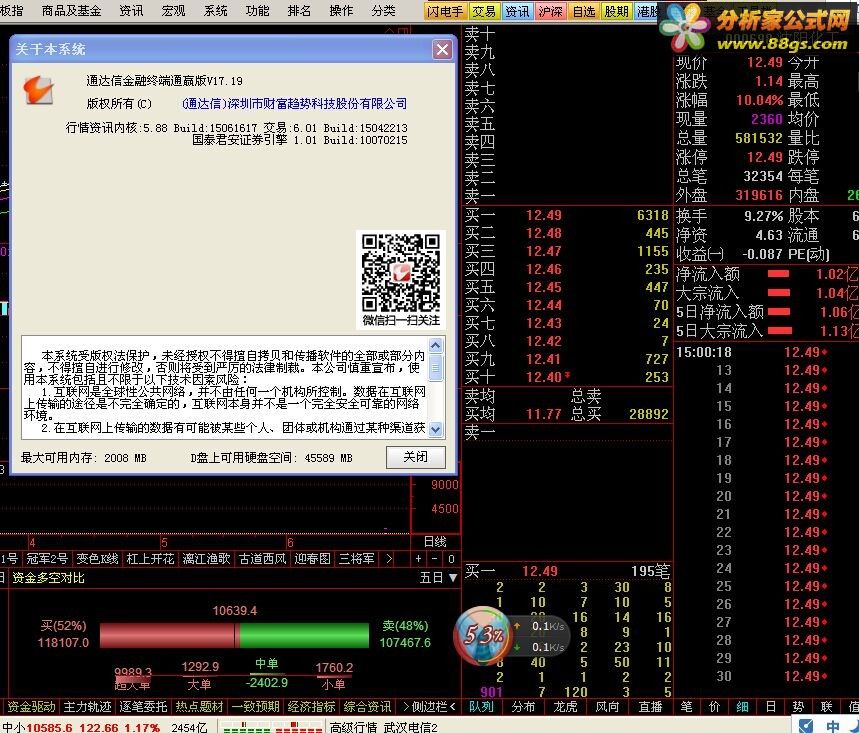Click the + zoom button beside the indicator tabs

pos(419,559)
